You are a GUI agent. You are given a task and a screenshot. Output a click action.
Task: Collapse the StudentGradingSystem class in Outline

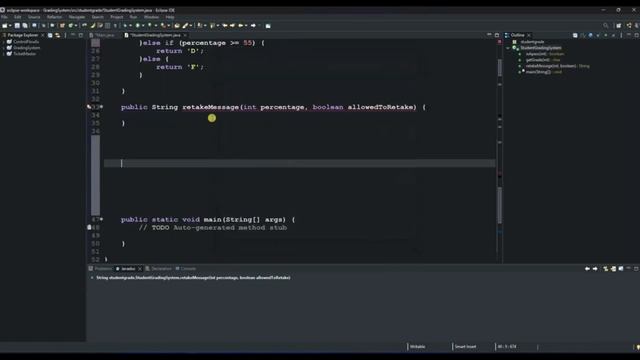508,48
